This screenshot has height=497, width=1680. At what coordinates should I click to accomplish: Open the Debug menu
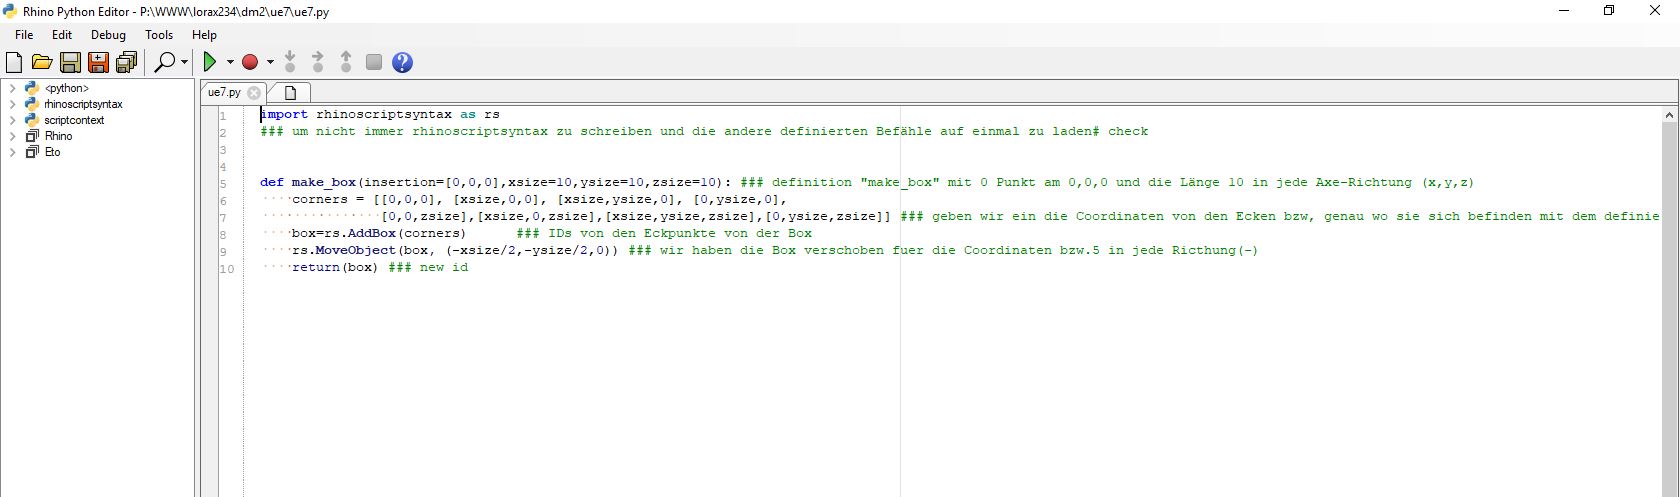pos(108,34)
